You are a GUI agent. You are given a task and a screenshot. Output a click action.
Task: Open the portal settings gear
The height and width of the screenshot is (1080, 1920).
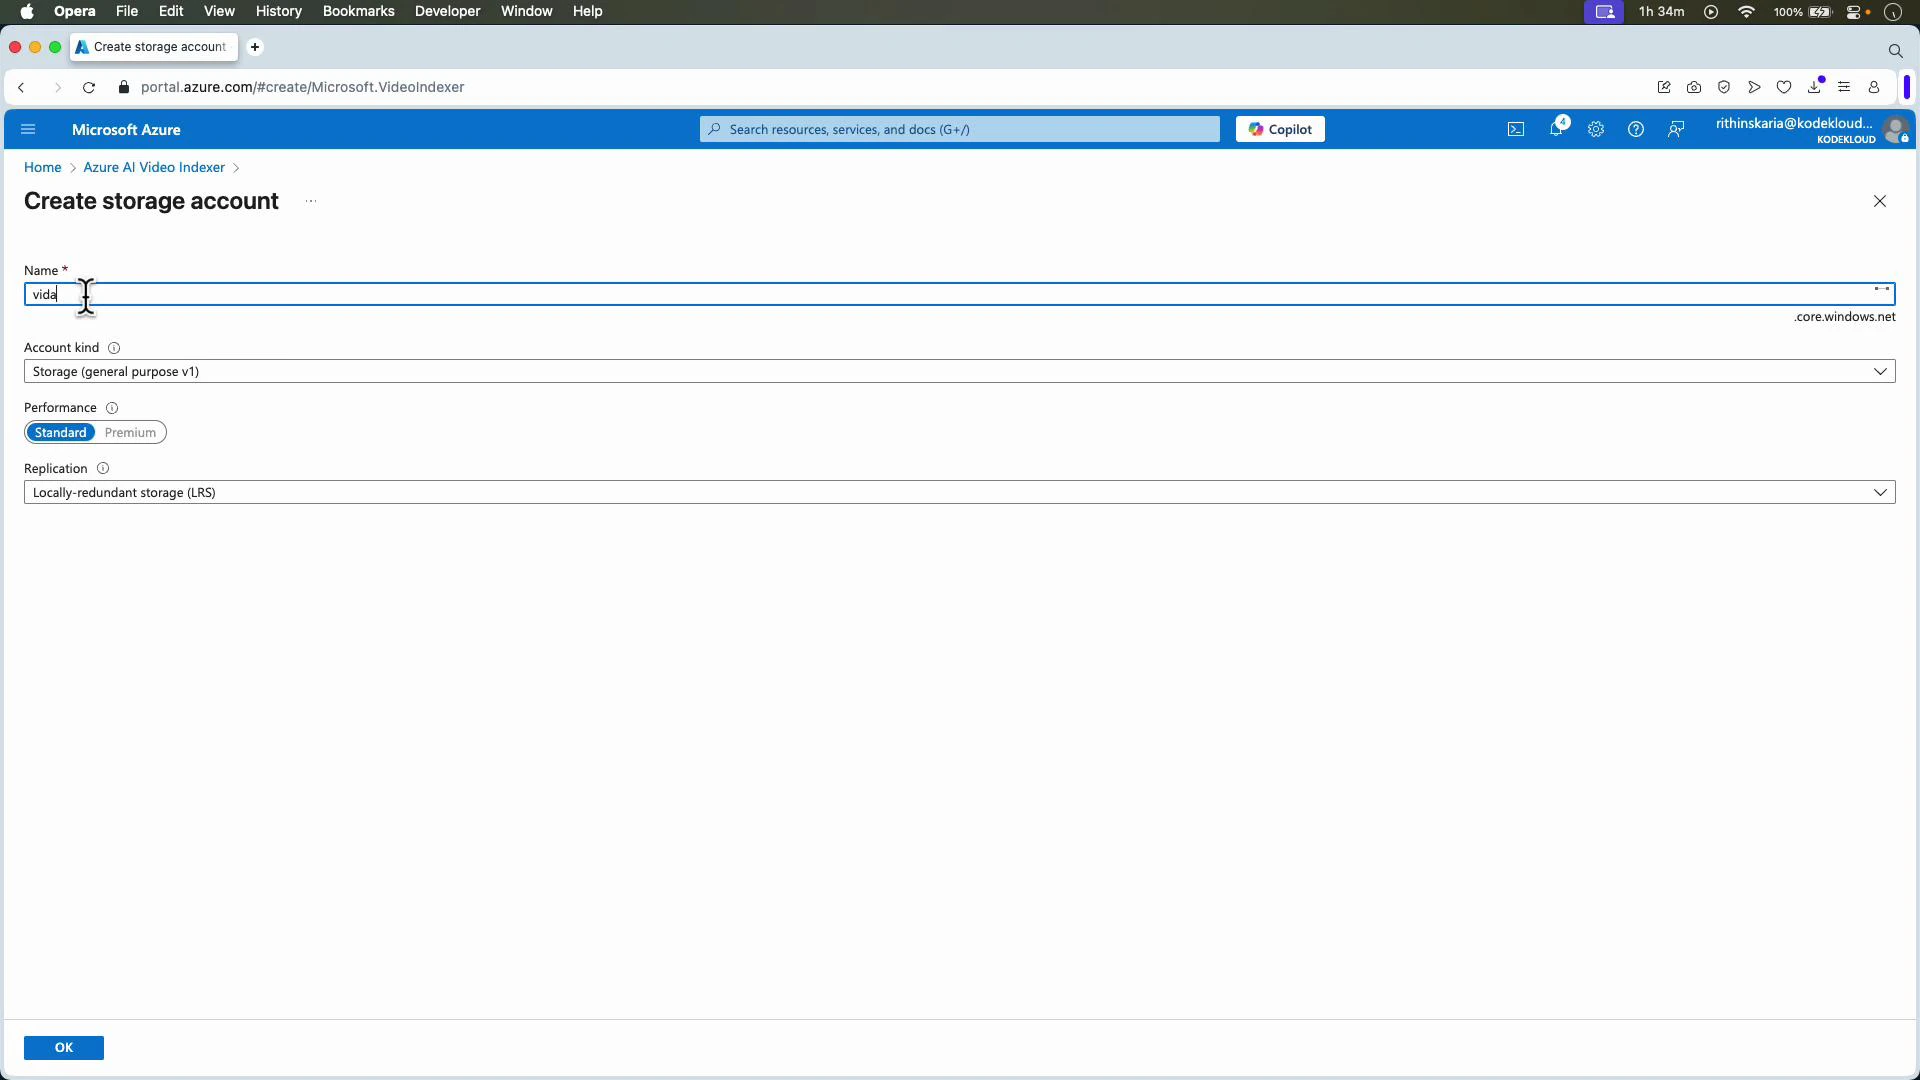[1595, 129]
